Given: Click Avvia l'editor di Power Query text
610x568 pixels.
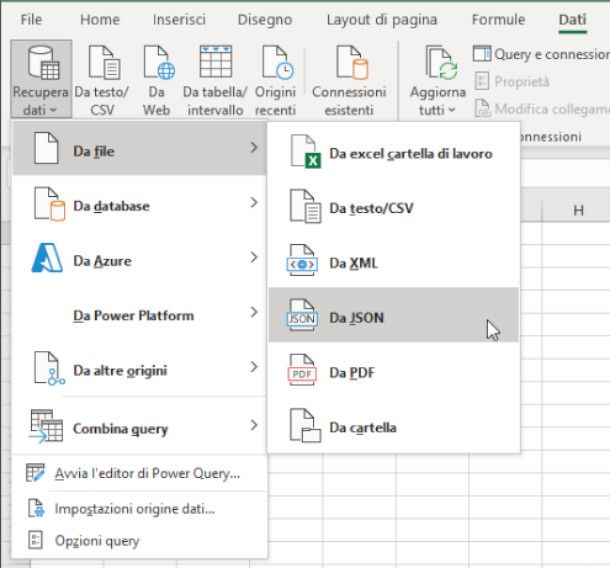Looking at the screenshot, I should pyautogui.click(x=147, y=473).
